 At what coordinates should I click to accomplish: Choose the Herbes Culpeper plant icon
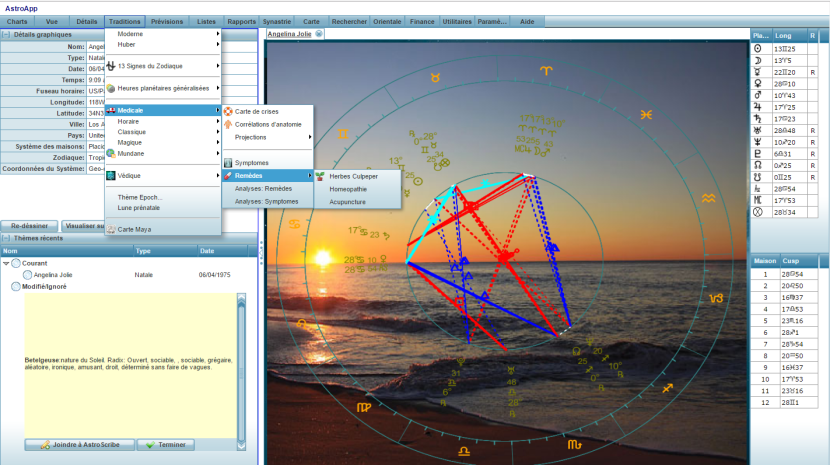[320, 176]
